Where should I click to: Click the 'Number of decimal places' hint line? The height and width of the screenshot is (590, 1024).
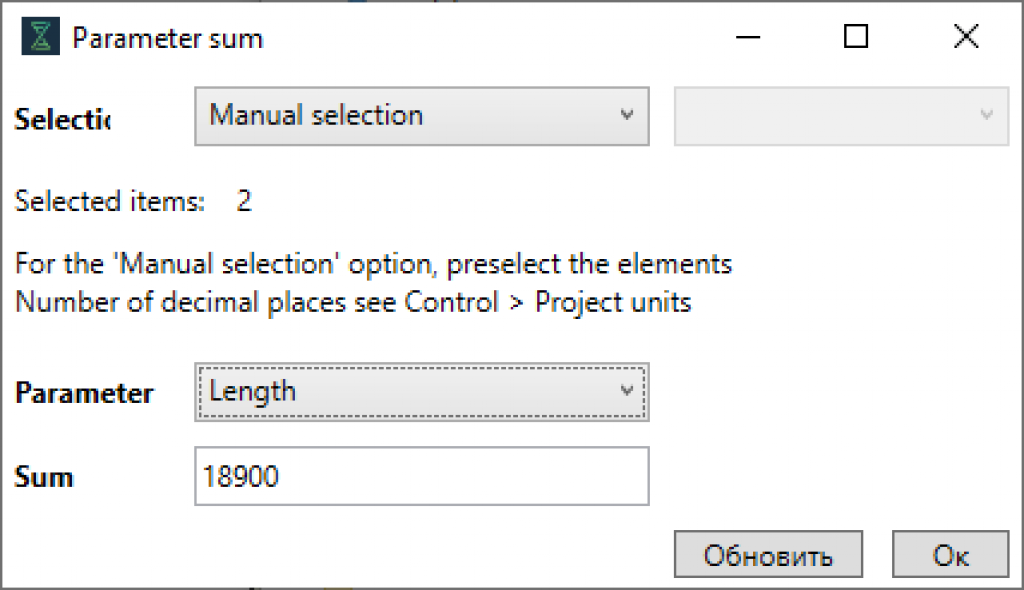coord(353,303)
